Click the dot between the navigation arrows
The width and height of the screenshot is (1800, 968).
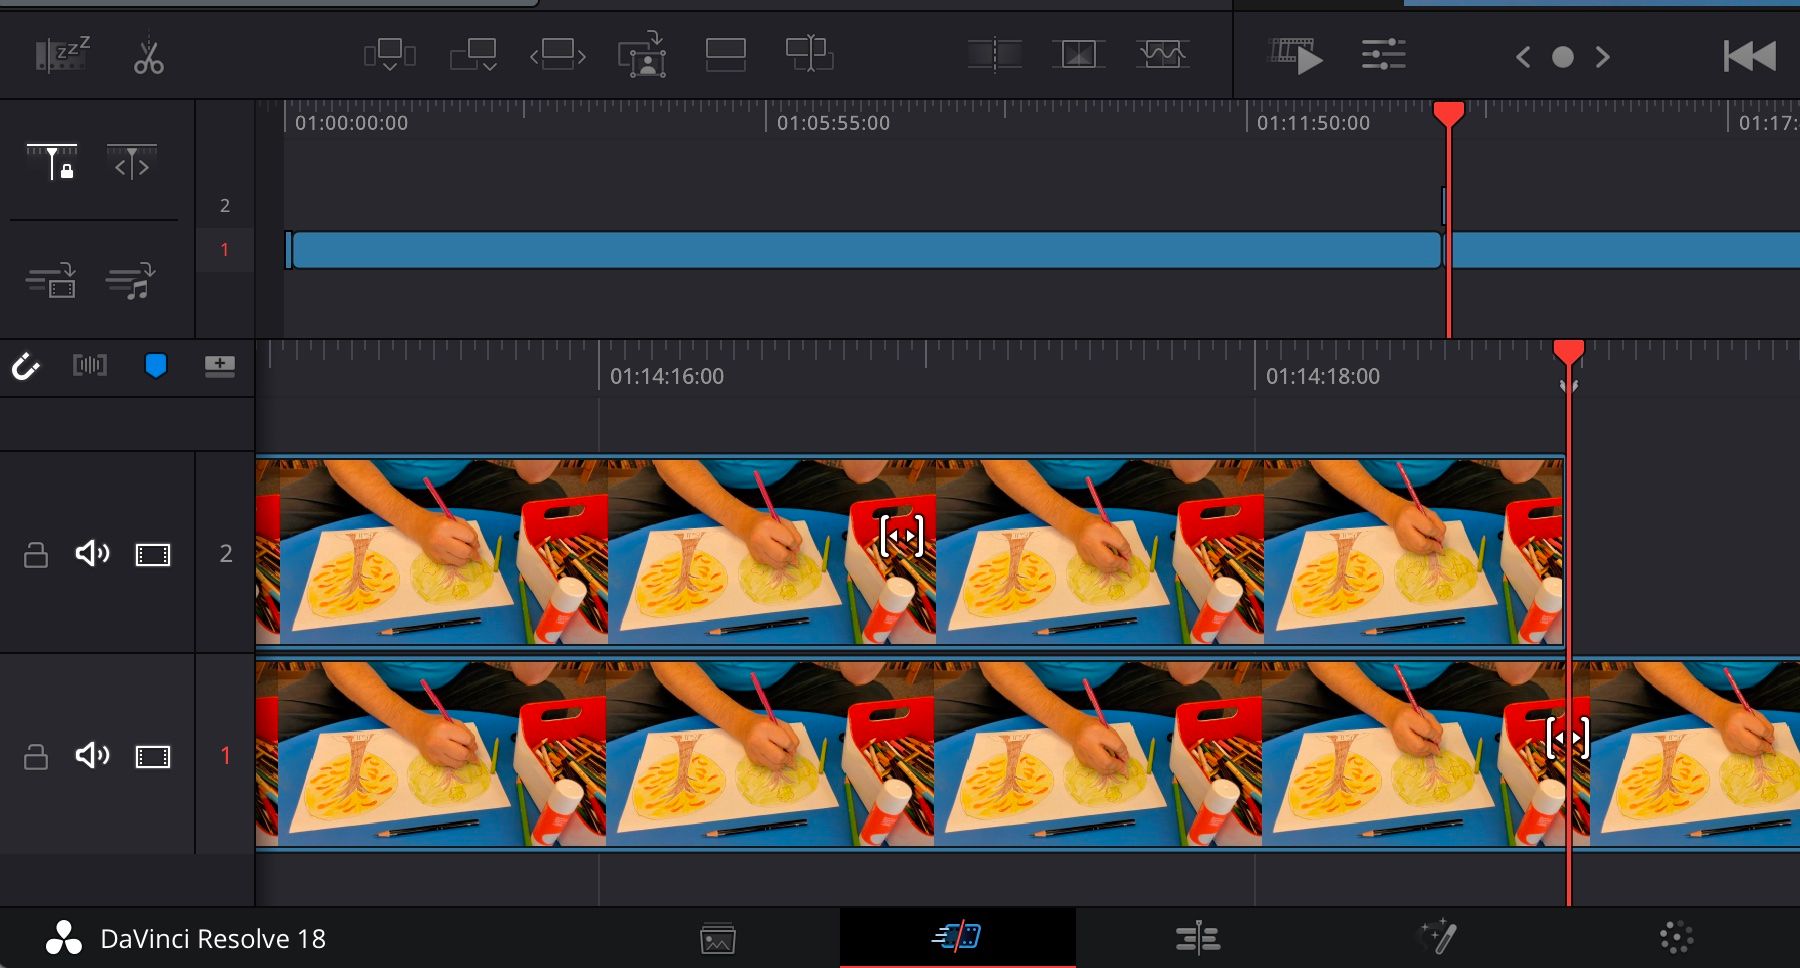1562,57
